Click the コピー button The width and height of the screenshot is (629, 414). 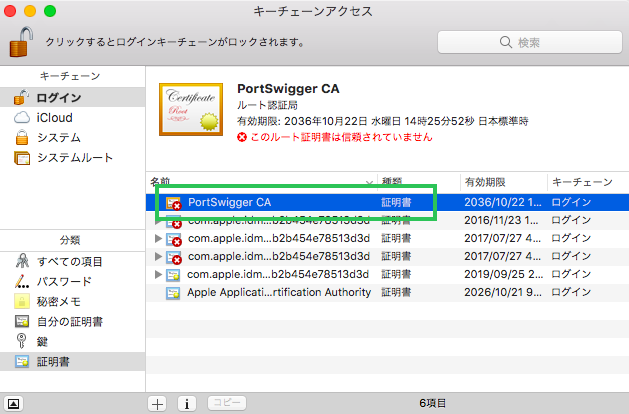tap(227, 403)
